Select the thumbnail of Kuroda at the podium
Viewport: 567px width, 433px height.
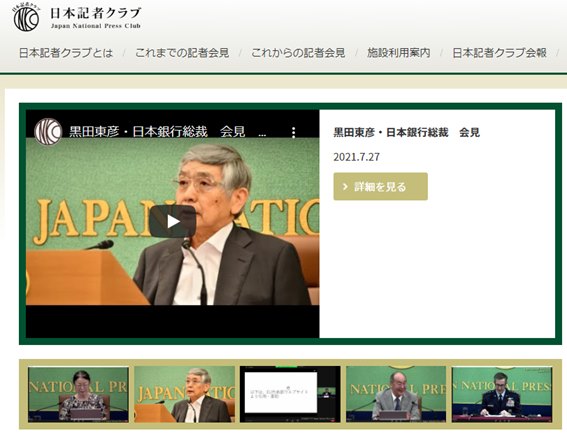pyautogui.click(x=184, y=394)
